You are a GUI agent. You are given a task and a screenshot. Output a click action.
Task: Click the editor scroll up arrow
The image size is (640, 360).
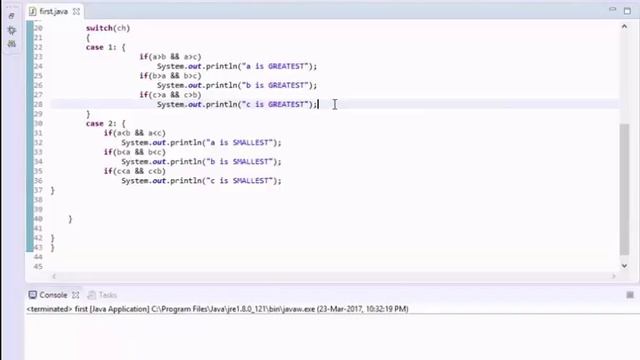(x=624, y=27)
